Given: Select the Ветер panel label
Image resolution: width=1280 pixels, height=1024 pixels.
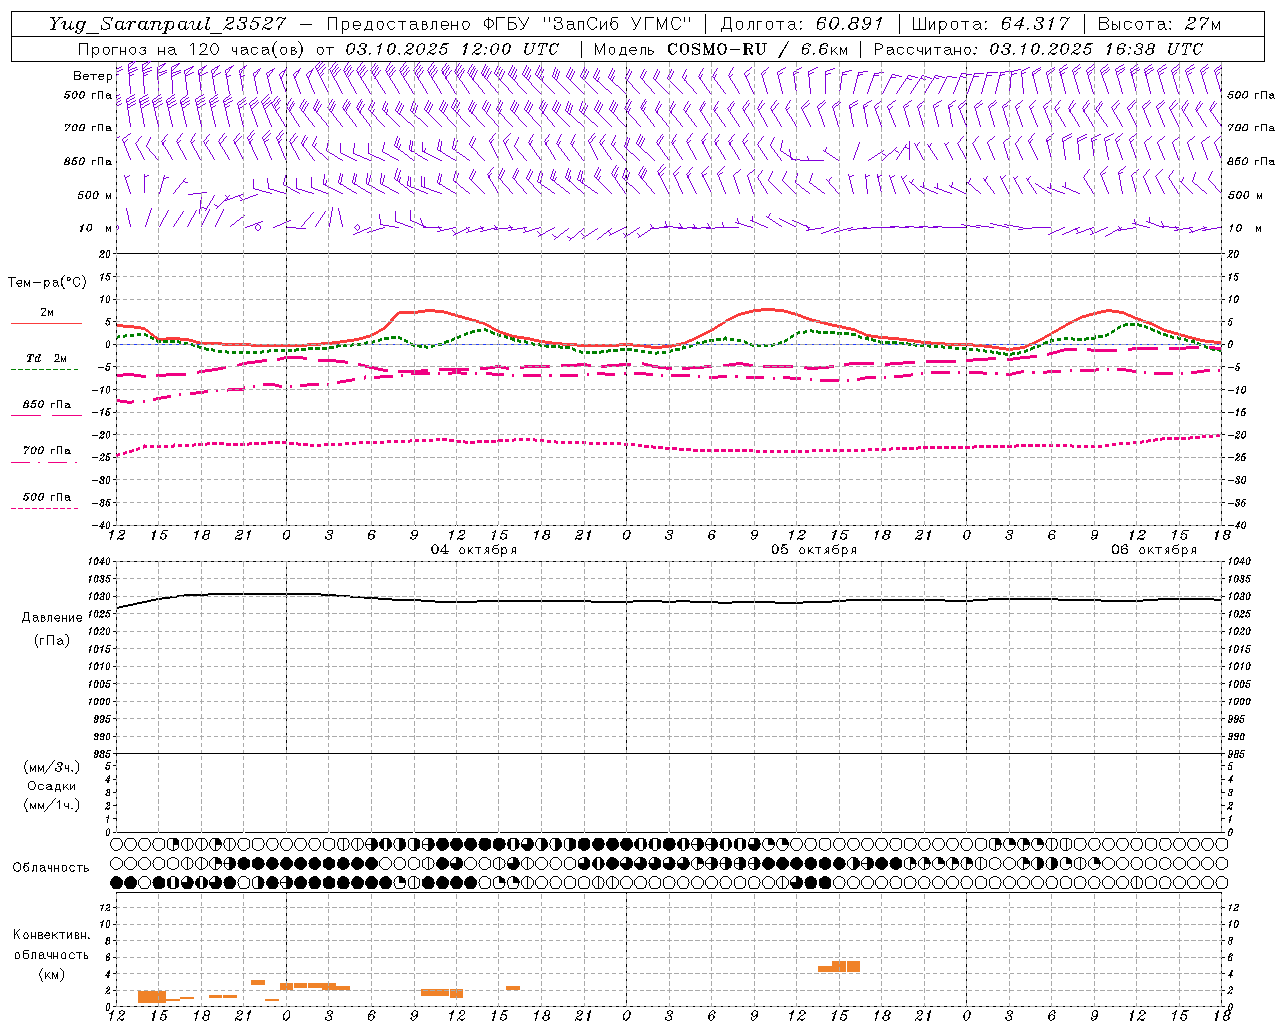Looking at the screenshot, I should click(92, 76).
